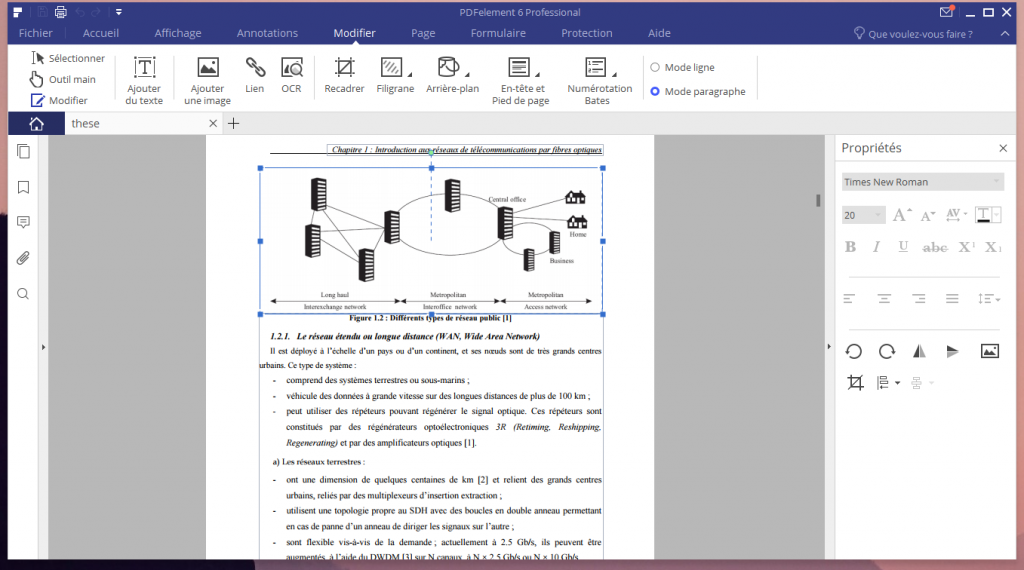Viewport: 1024px width, 570px height.
Task: Flip image horizontally
Action: [920, 351]
